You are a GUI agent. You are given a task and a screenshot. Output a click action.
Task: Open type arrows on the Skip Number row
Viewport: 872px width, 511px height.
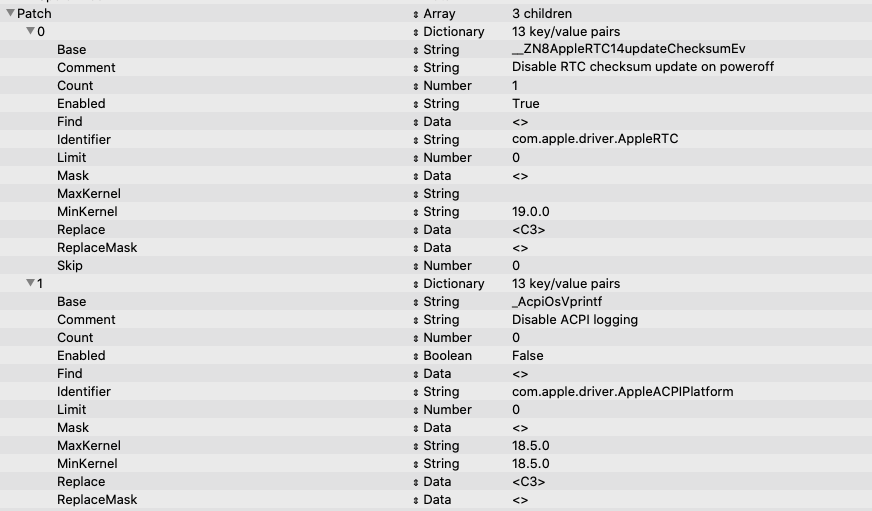pos(415,266)
